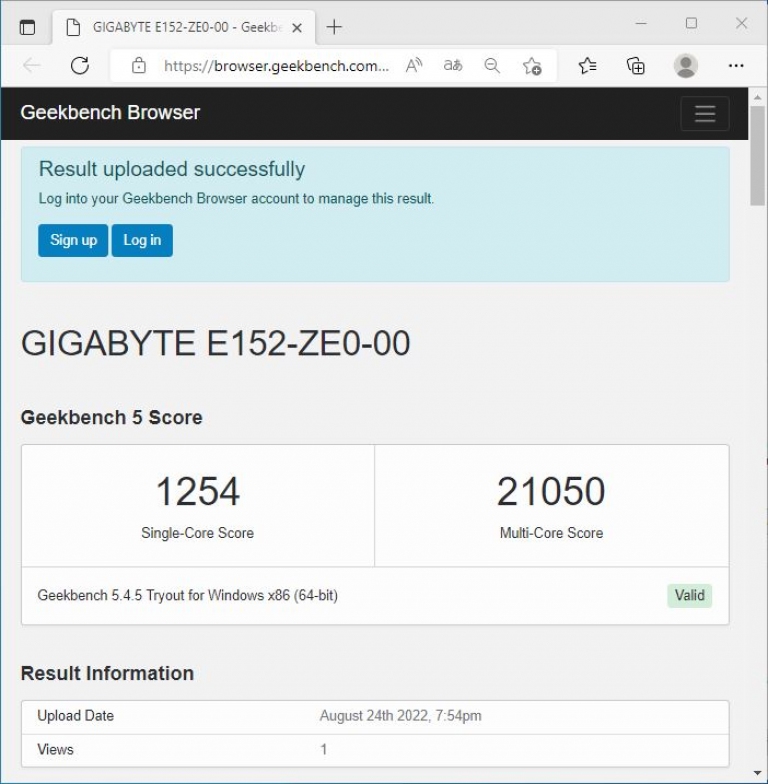Open the Collections panel
Screen dimensions: 768x784
pos(636,66)
